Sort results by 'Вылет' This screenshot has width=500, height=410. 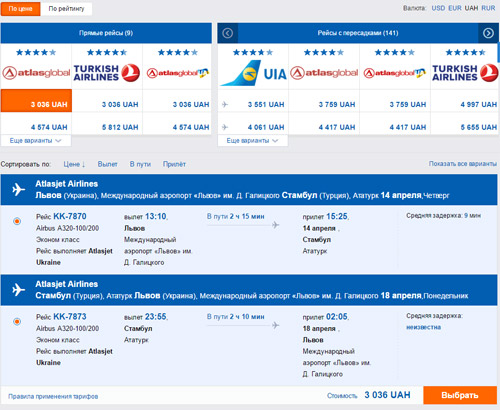(x=107, y=164)
